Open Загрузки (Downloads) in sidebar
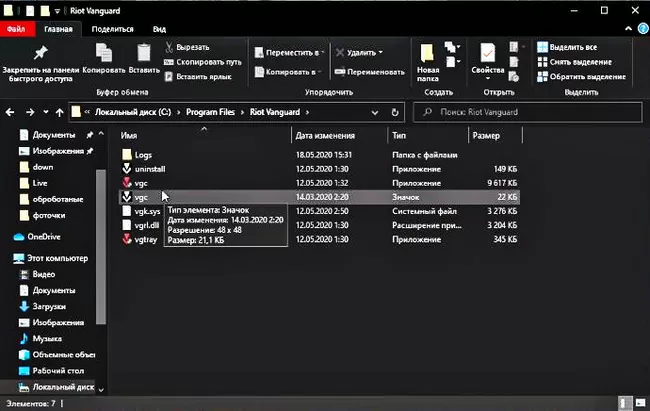The height and width of the screenshot is (411, 650). 49,306
